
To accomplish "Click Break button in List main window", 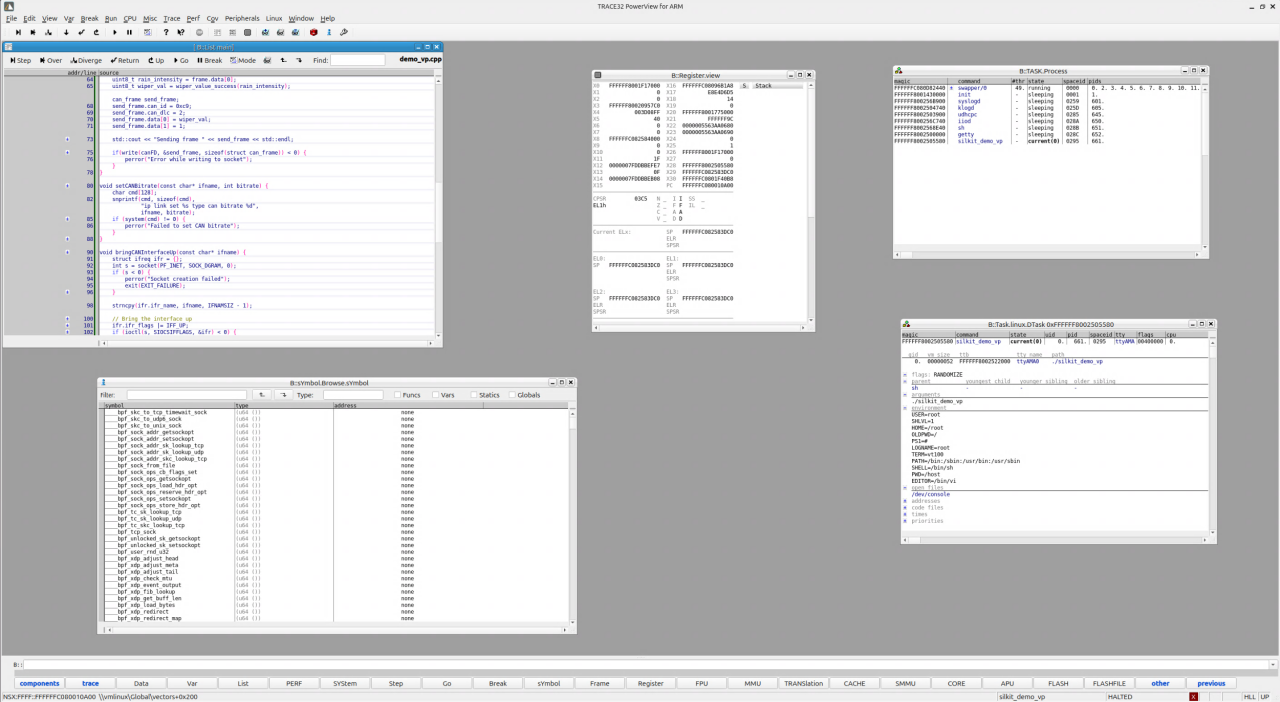I will [x=209, y=60].
